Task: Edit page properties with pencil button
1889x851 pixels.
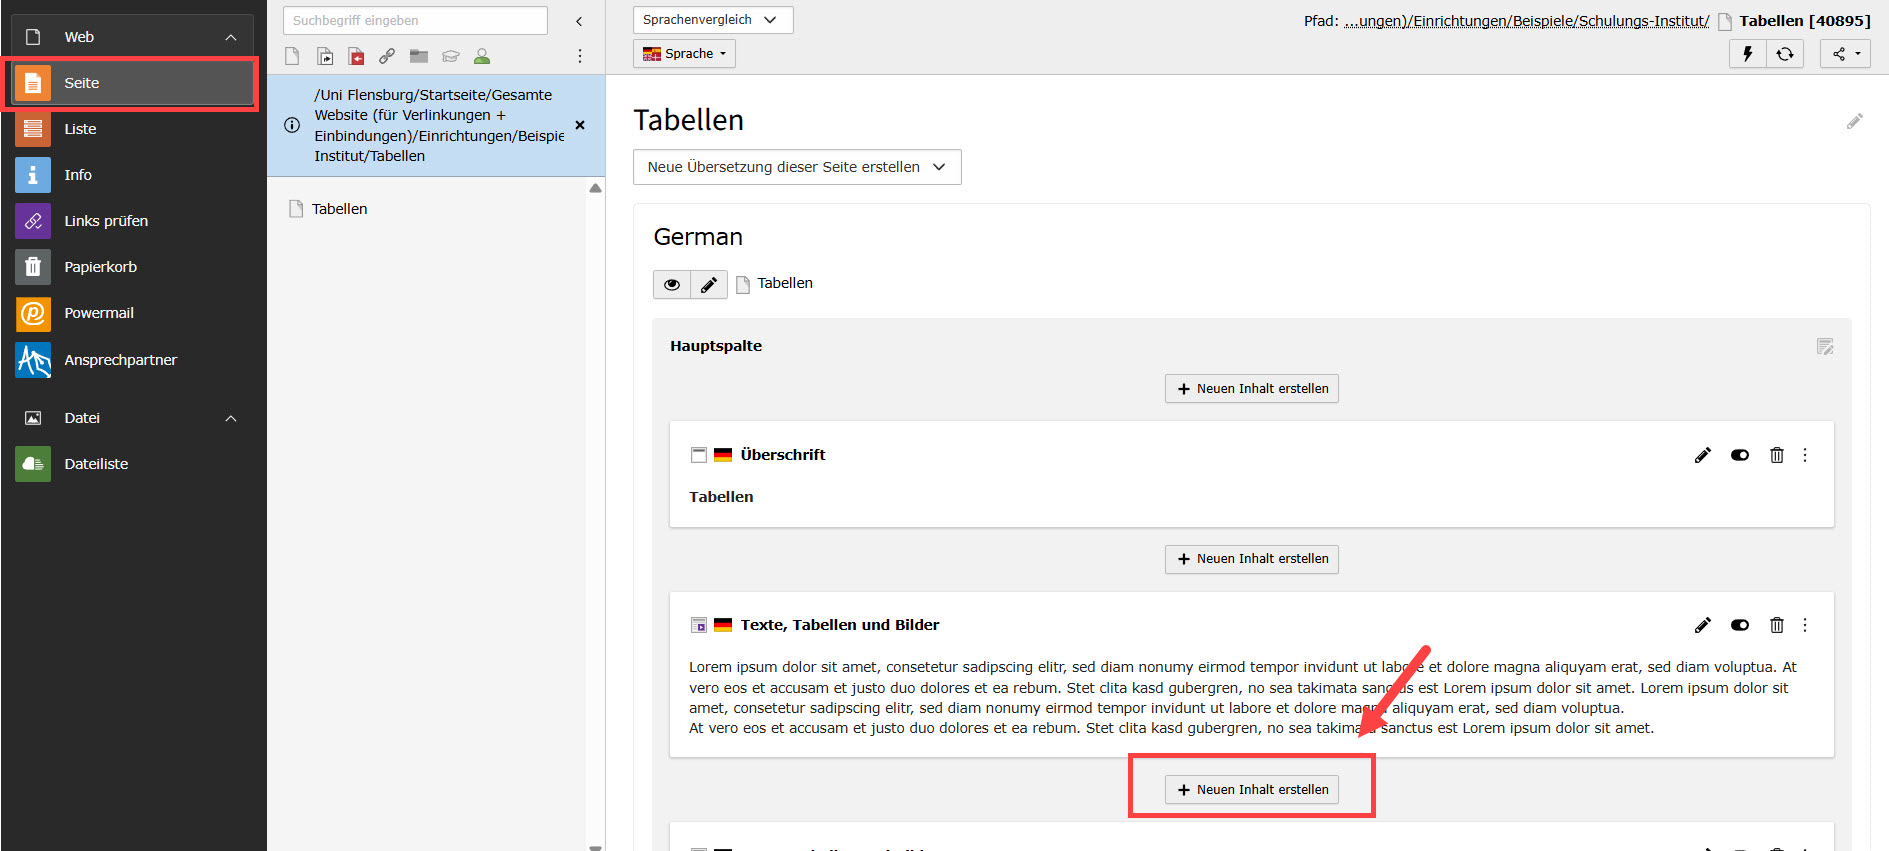Action: click(x=708, y=285)
